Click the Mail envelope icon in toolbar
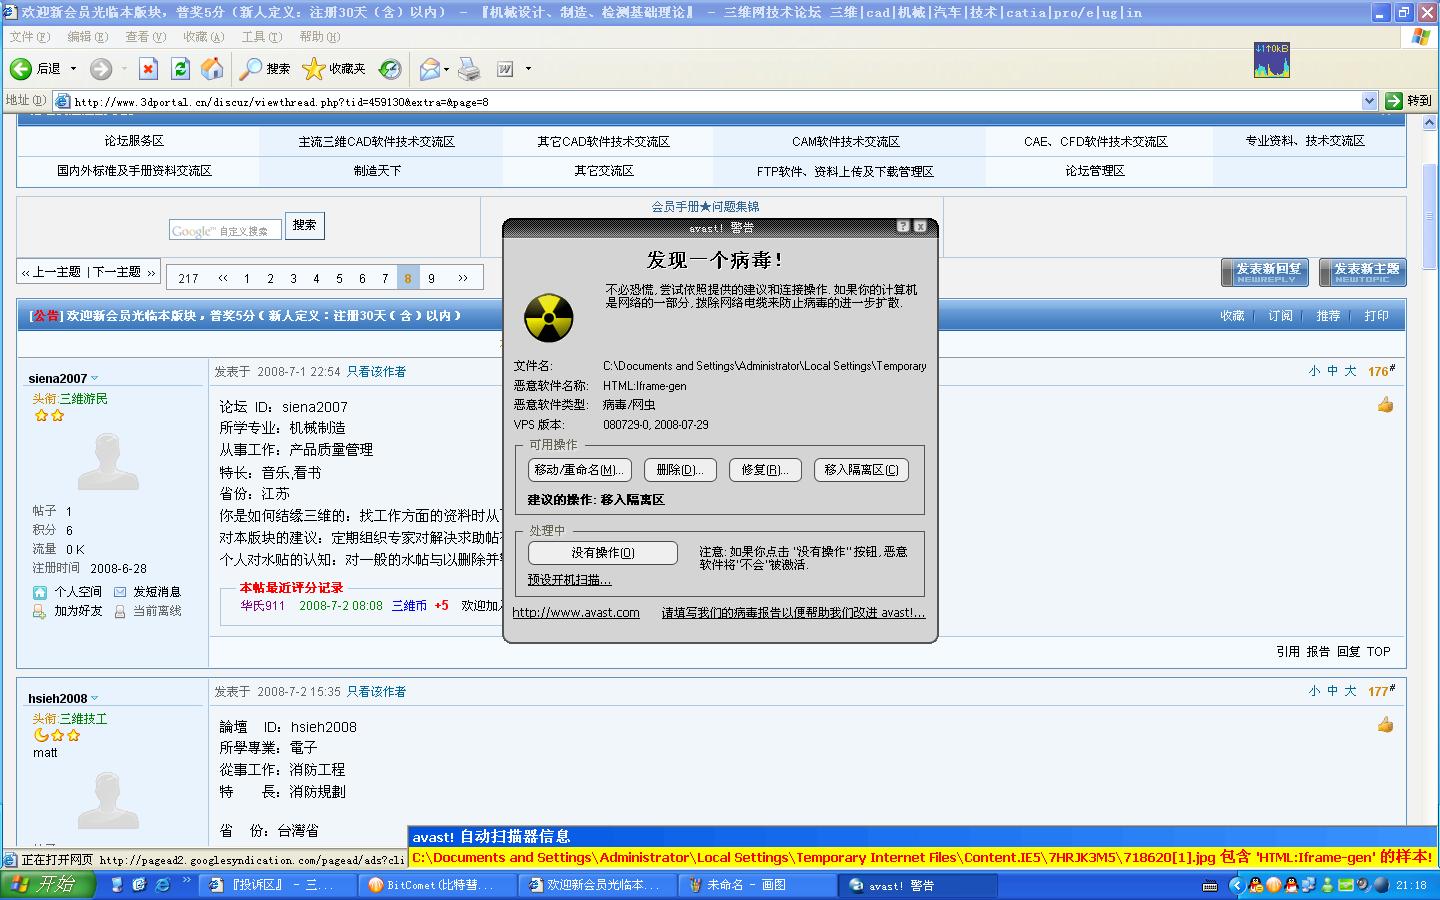This screenshot has width=1440, height=900. (x=429, y=68)
